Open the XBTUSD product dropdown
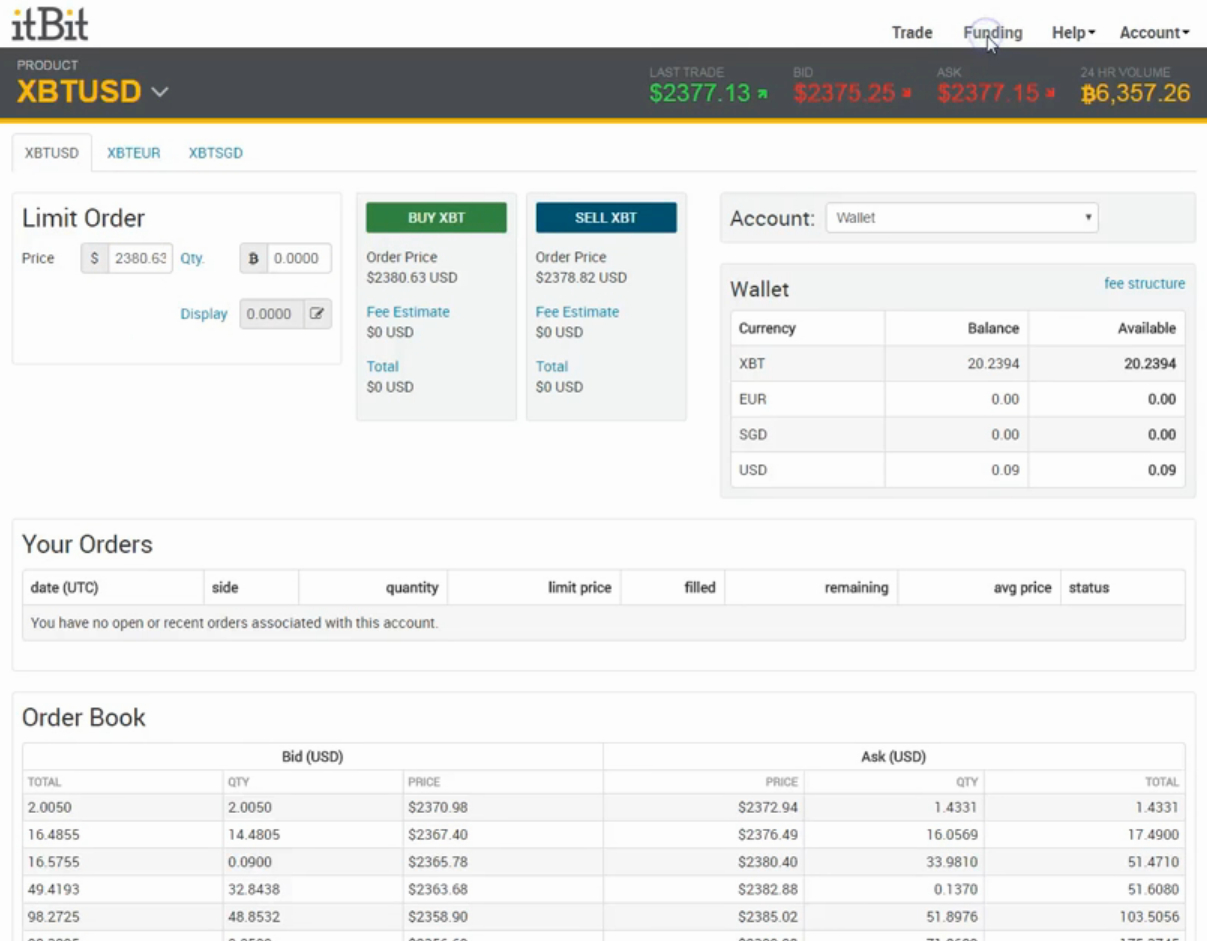The width and height of the screenshot is (1207, 941). click(x=92, y=92)
